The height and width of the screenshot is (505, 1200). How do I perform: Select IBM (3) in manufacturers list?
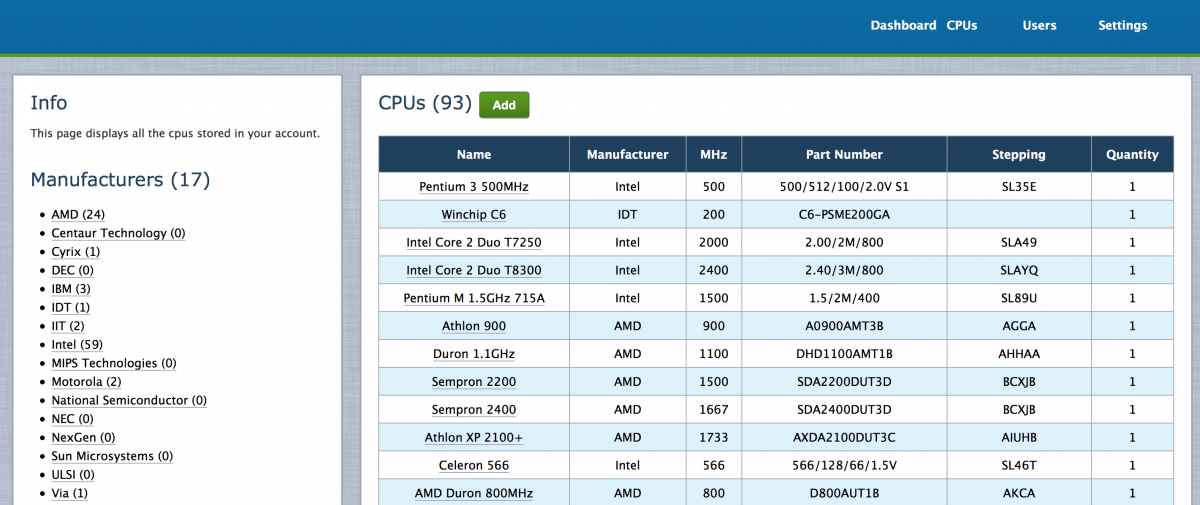tap(71, 289)
